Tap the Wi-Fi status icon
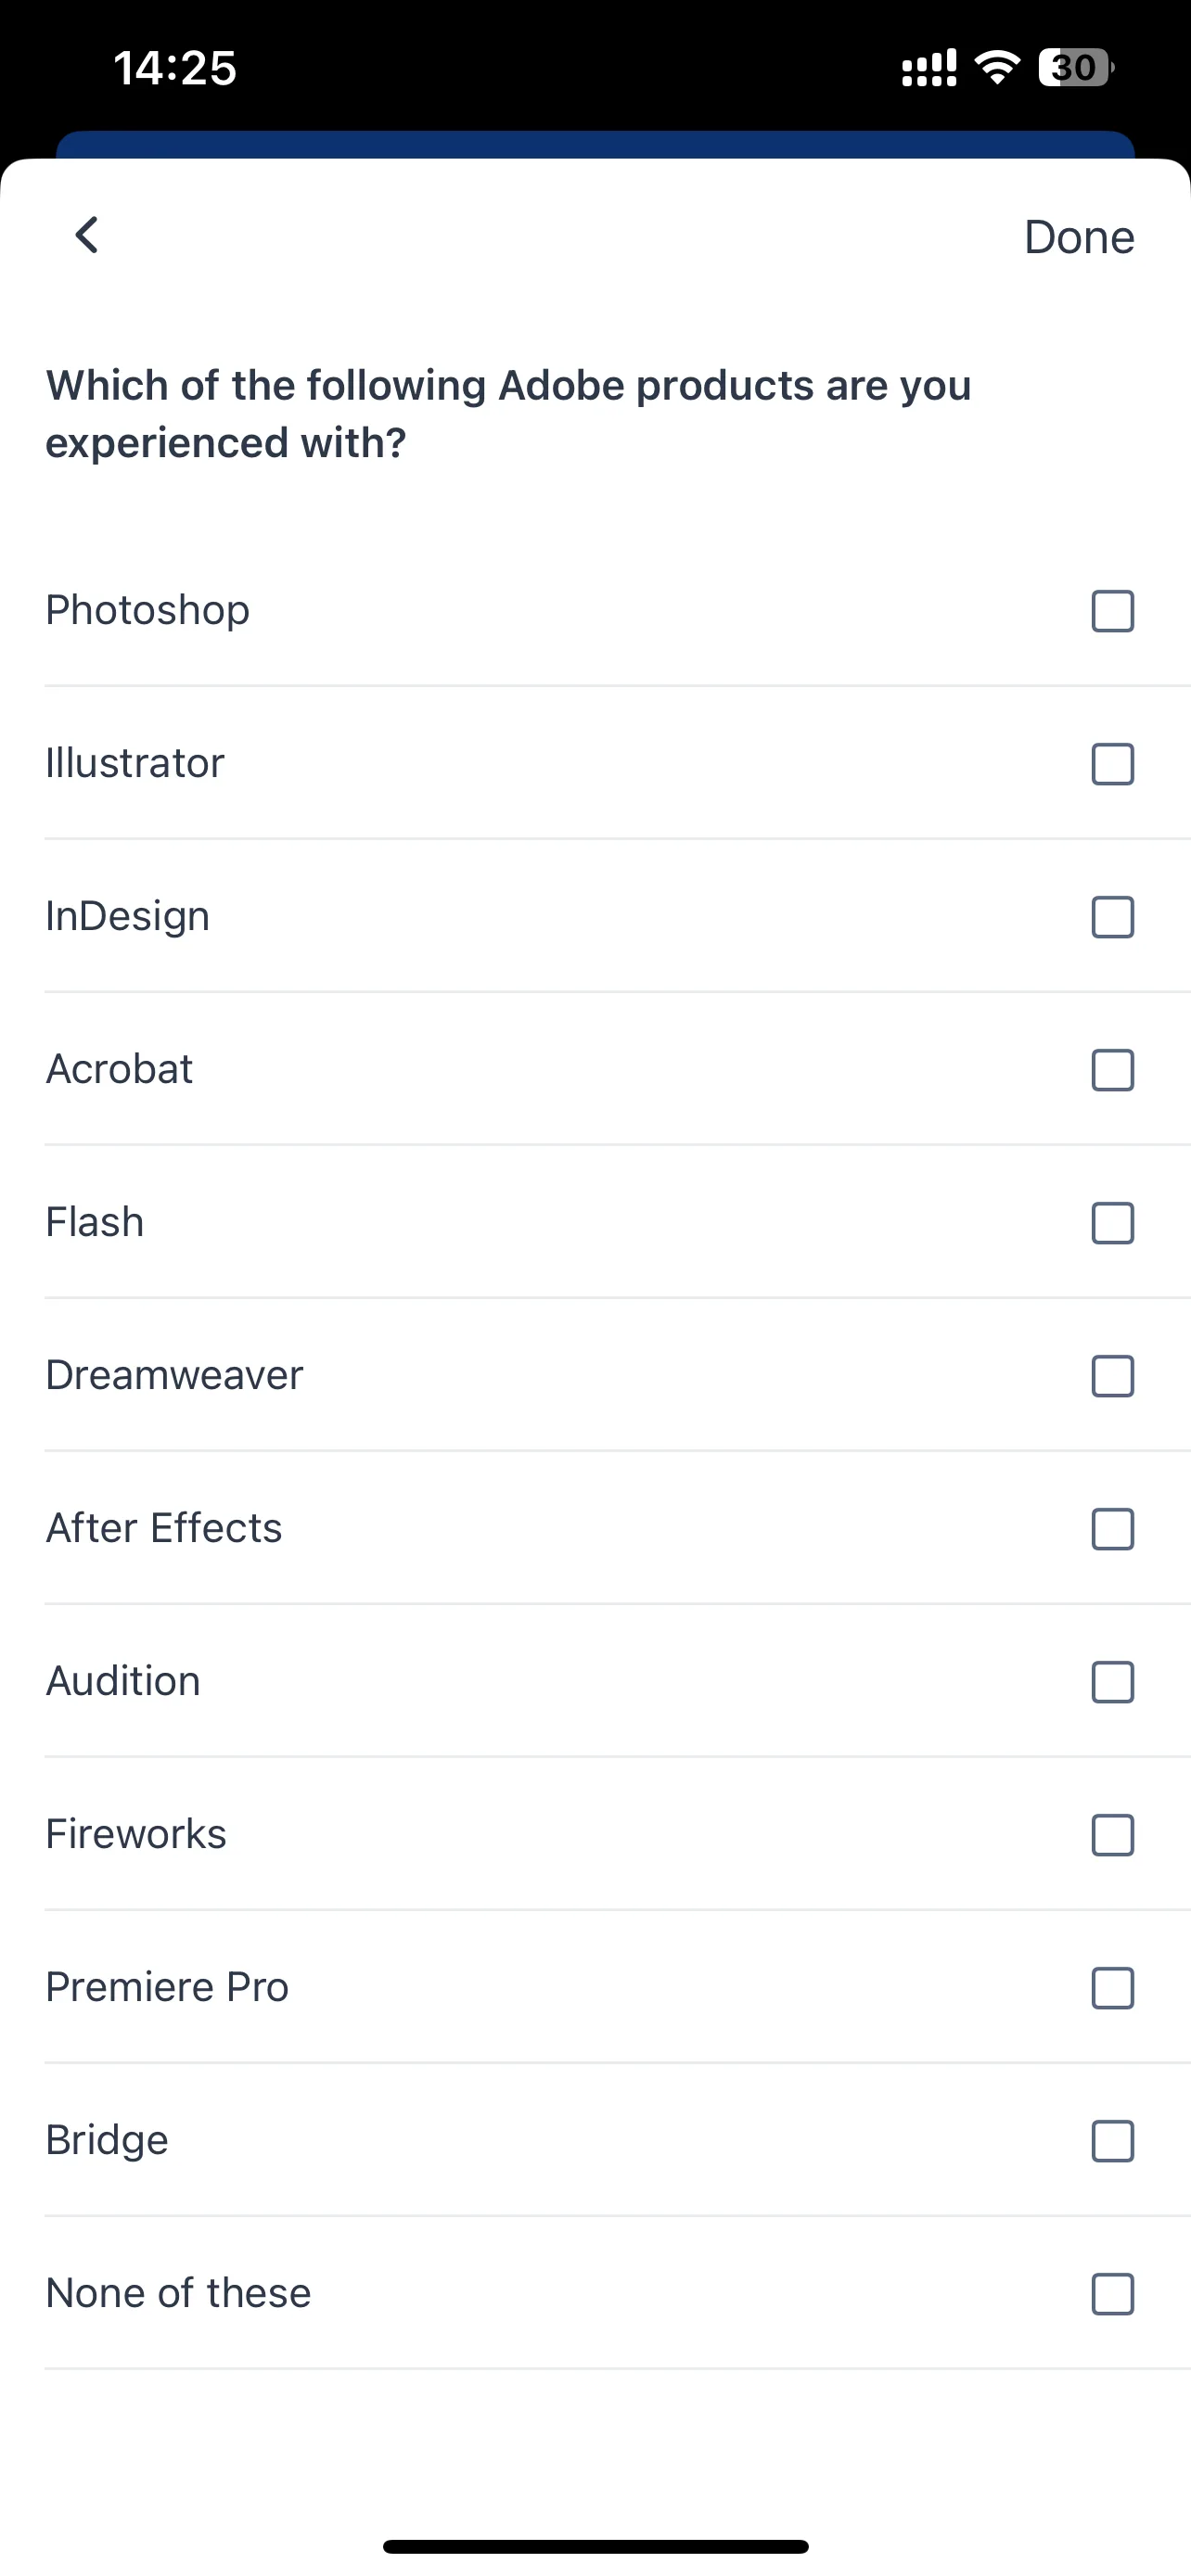Image resolution: width=1191 pixels, height=2576 pixels. (x=997, y=67)
